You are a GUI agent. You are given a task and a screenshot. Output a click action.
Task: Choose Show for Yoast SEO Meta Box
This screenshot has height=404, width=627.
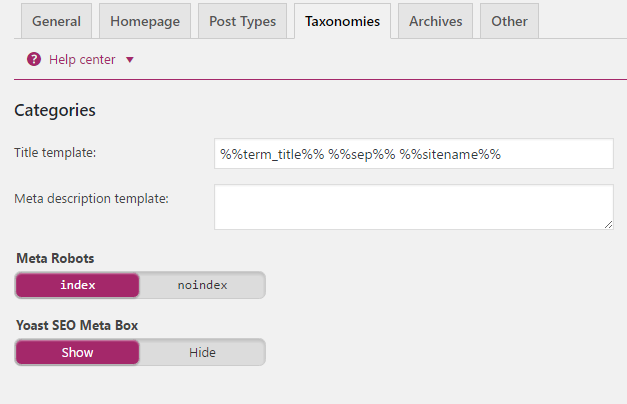click(78, 352)
